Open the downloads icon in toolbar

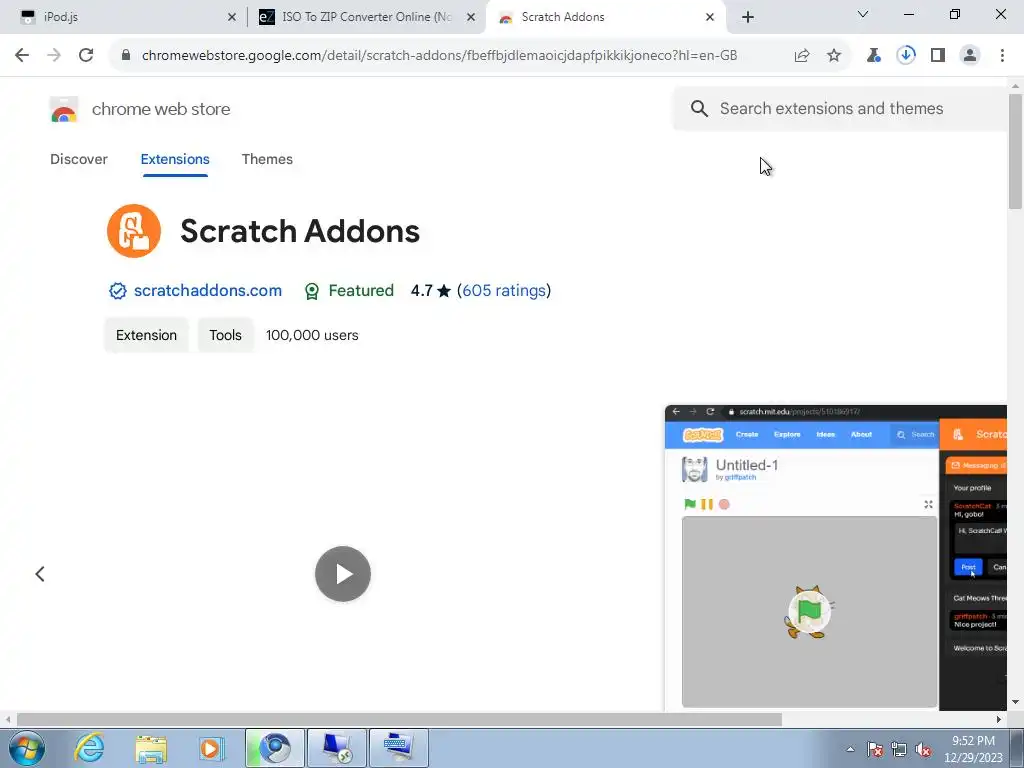point(906,56)
